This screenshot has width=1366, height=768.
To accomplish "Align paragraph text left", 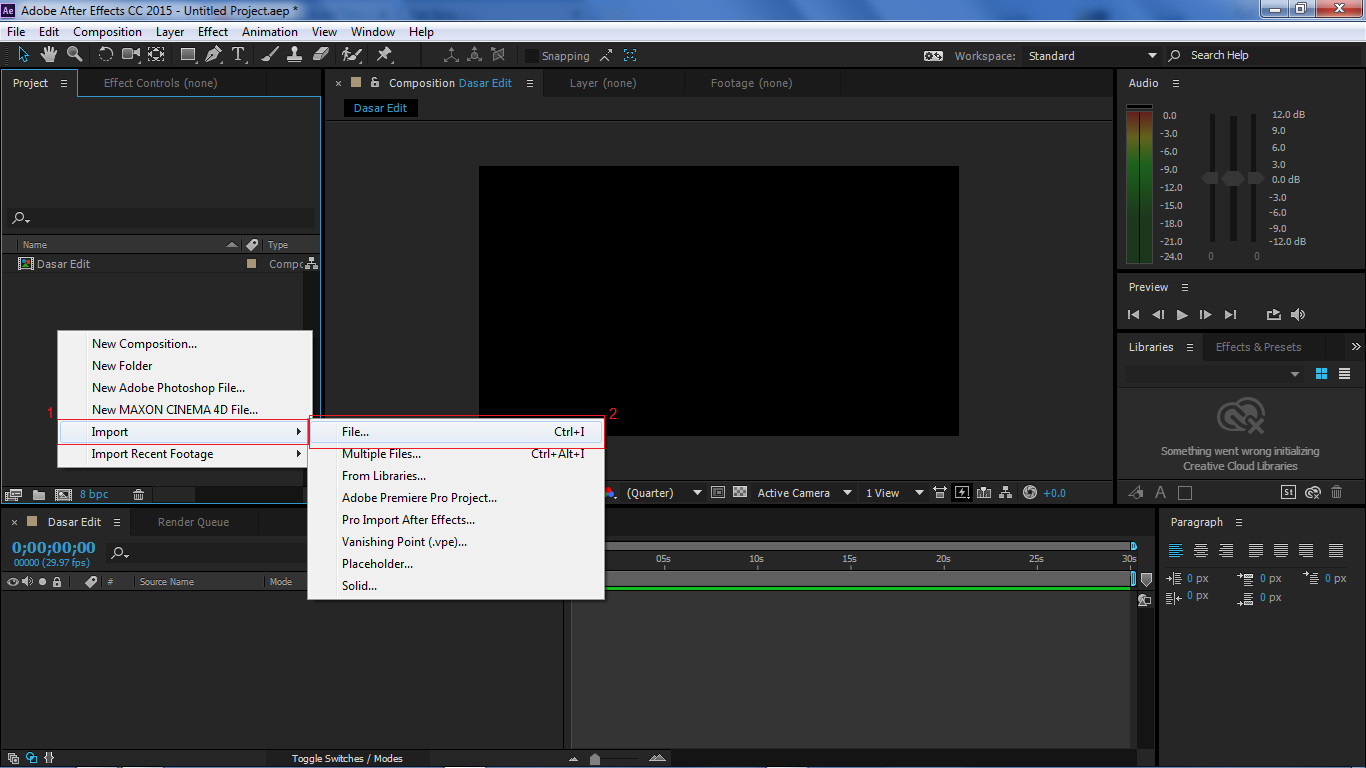I will click(x=1176, y=550).
